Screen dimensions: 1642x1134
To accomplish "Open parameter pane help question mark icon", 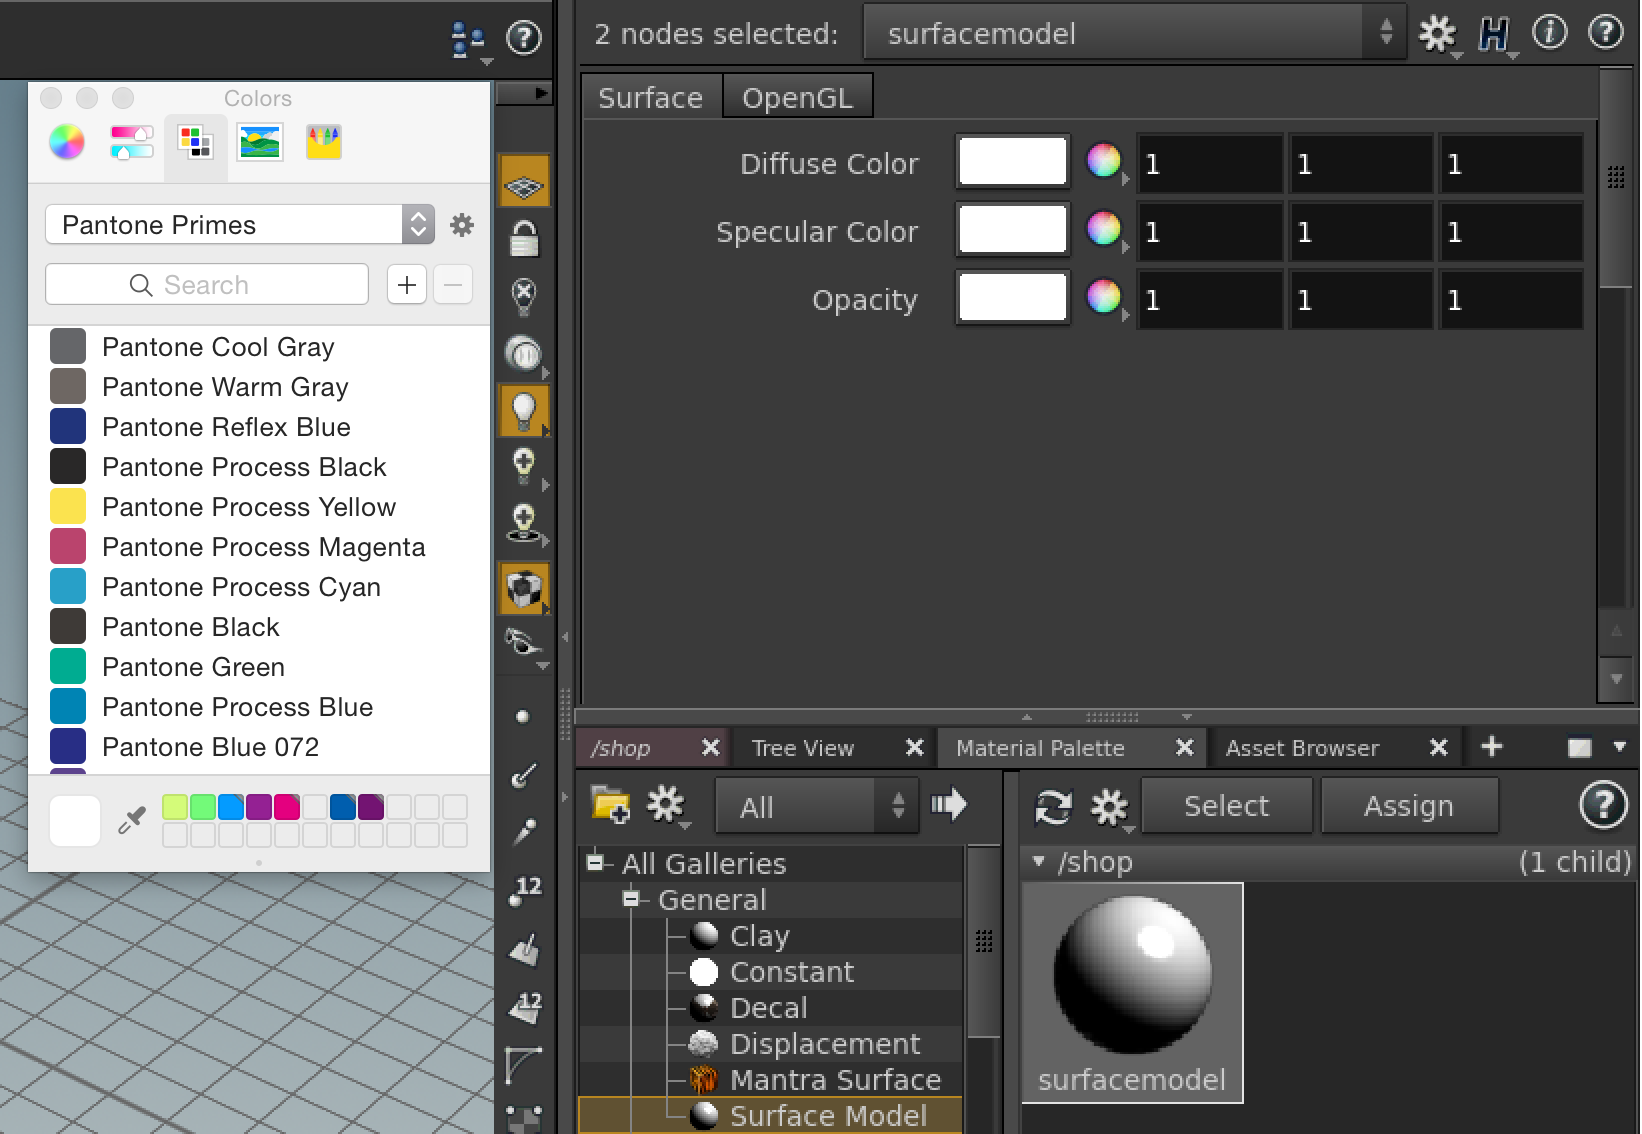I will click(x=1606, y=33).
